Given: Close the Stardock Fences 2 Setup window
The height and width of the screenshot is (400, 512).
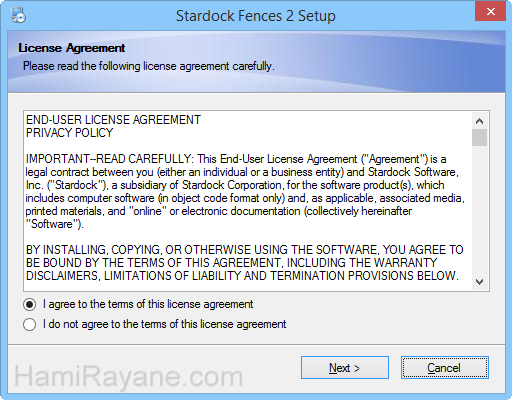Looking at the screenshot, I should [490, 11].
